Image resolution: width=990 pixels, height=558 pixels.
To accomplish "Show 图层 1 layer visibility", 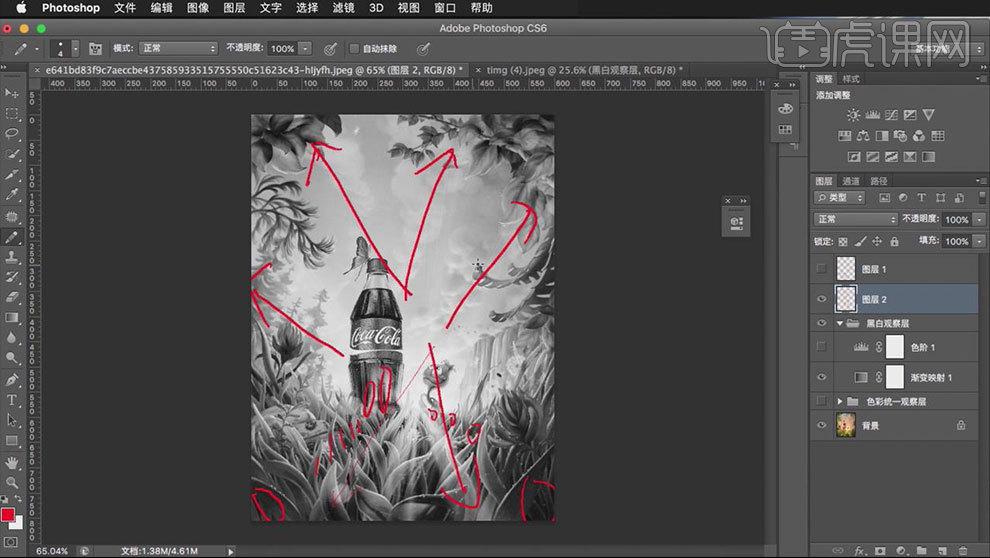I will point(821,269).
